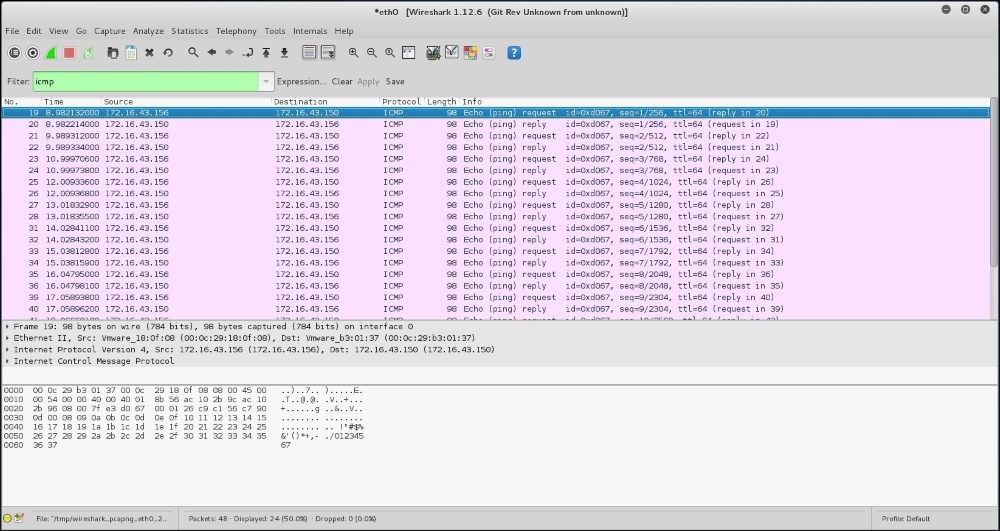Select packet number 20 echo reply

(496, 124)
